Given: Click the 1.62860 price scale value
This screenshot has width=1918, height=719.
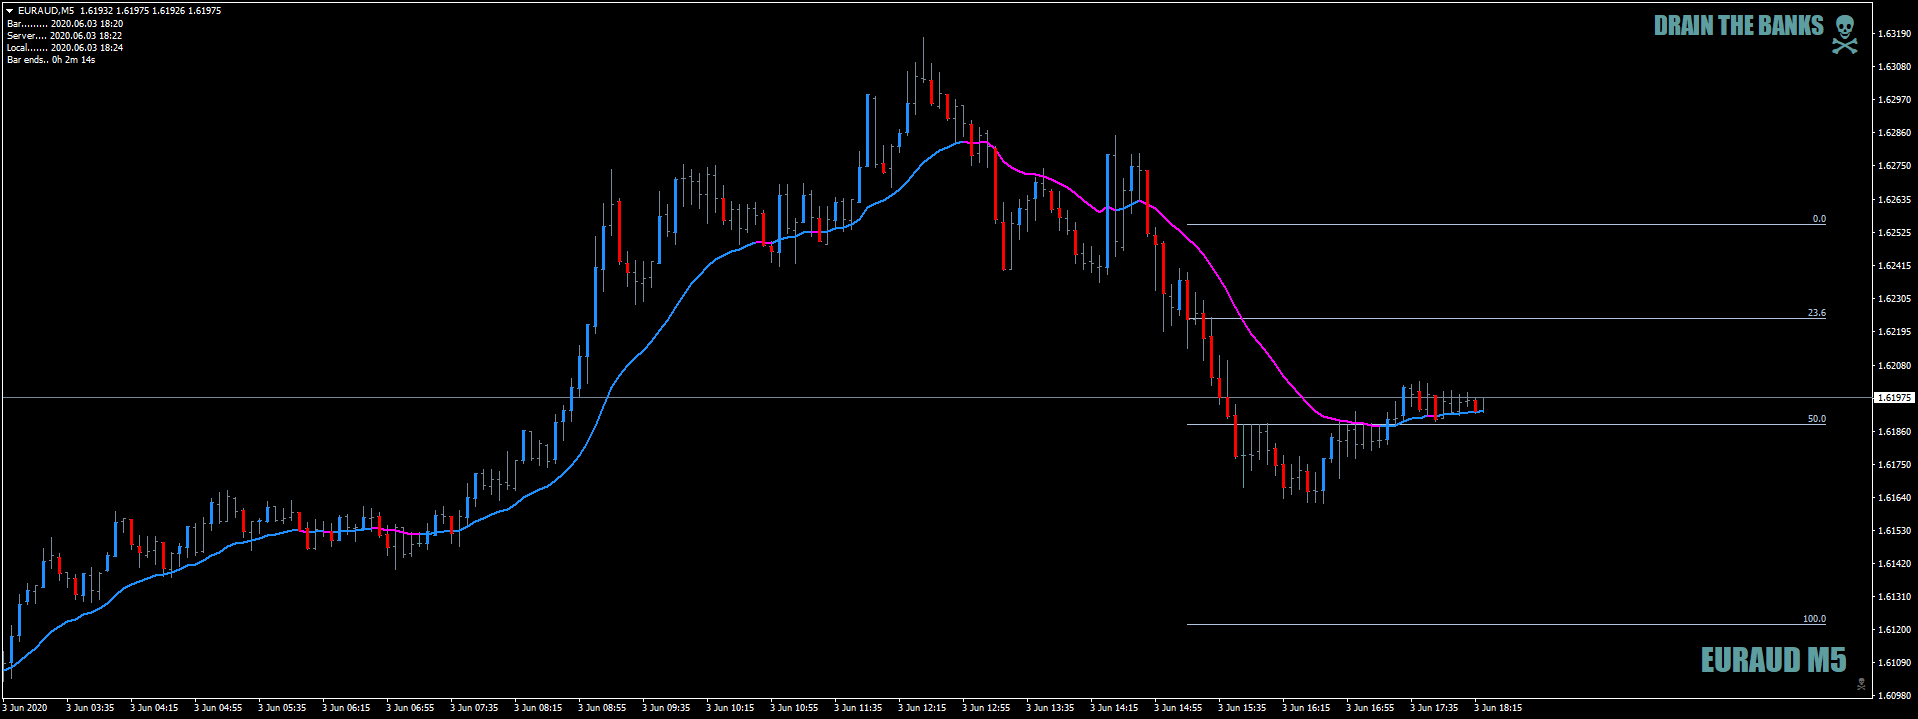Looking at the screenshot, I should click(1895, 133).
